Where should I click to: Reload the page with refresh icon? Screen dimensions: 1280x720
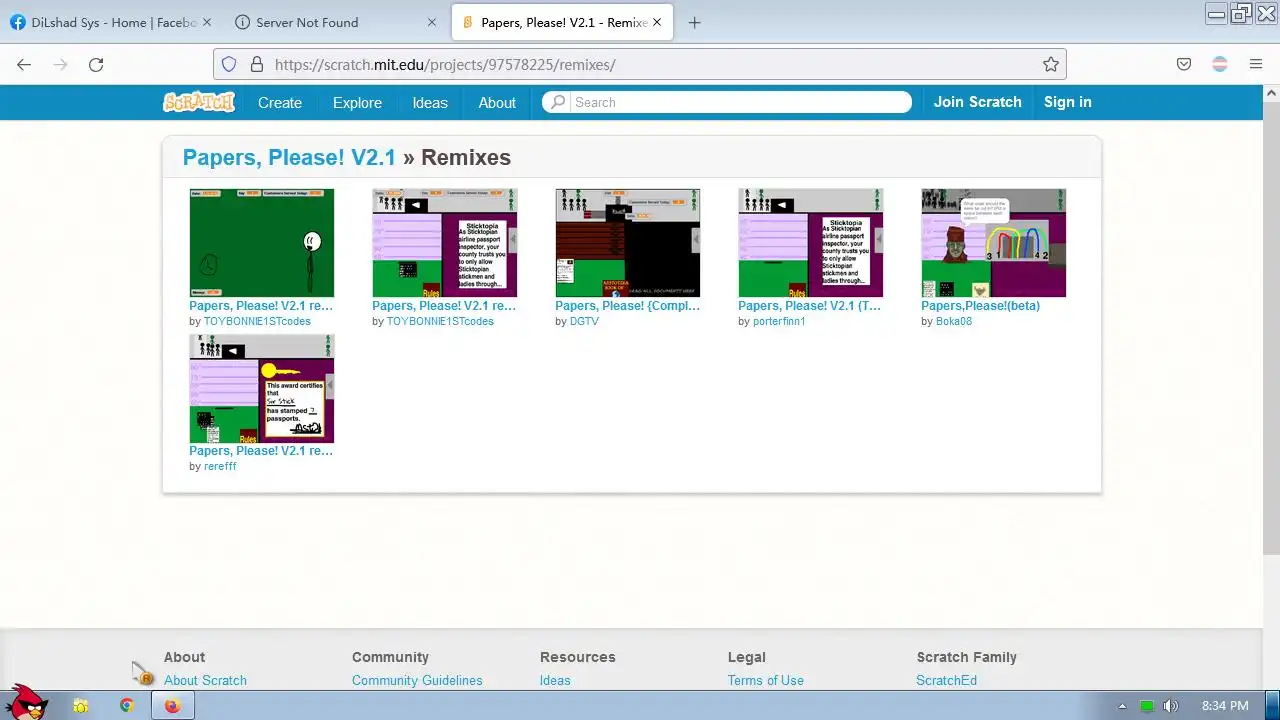96,64
